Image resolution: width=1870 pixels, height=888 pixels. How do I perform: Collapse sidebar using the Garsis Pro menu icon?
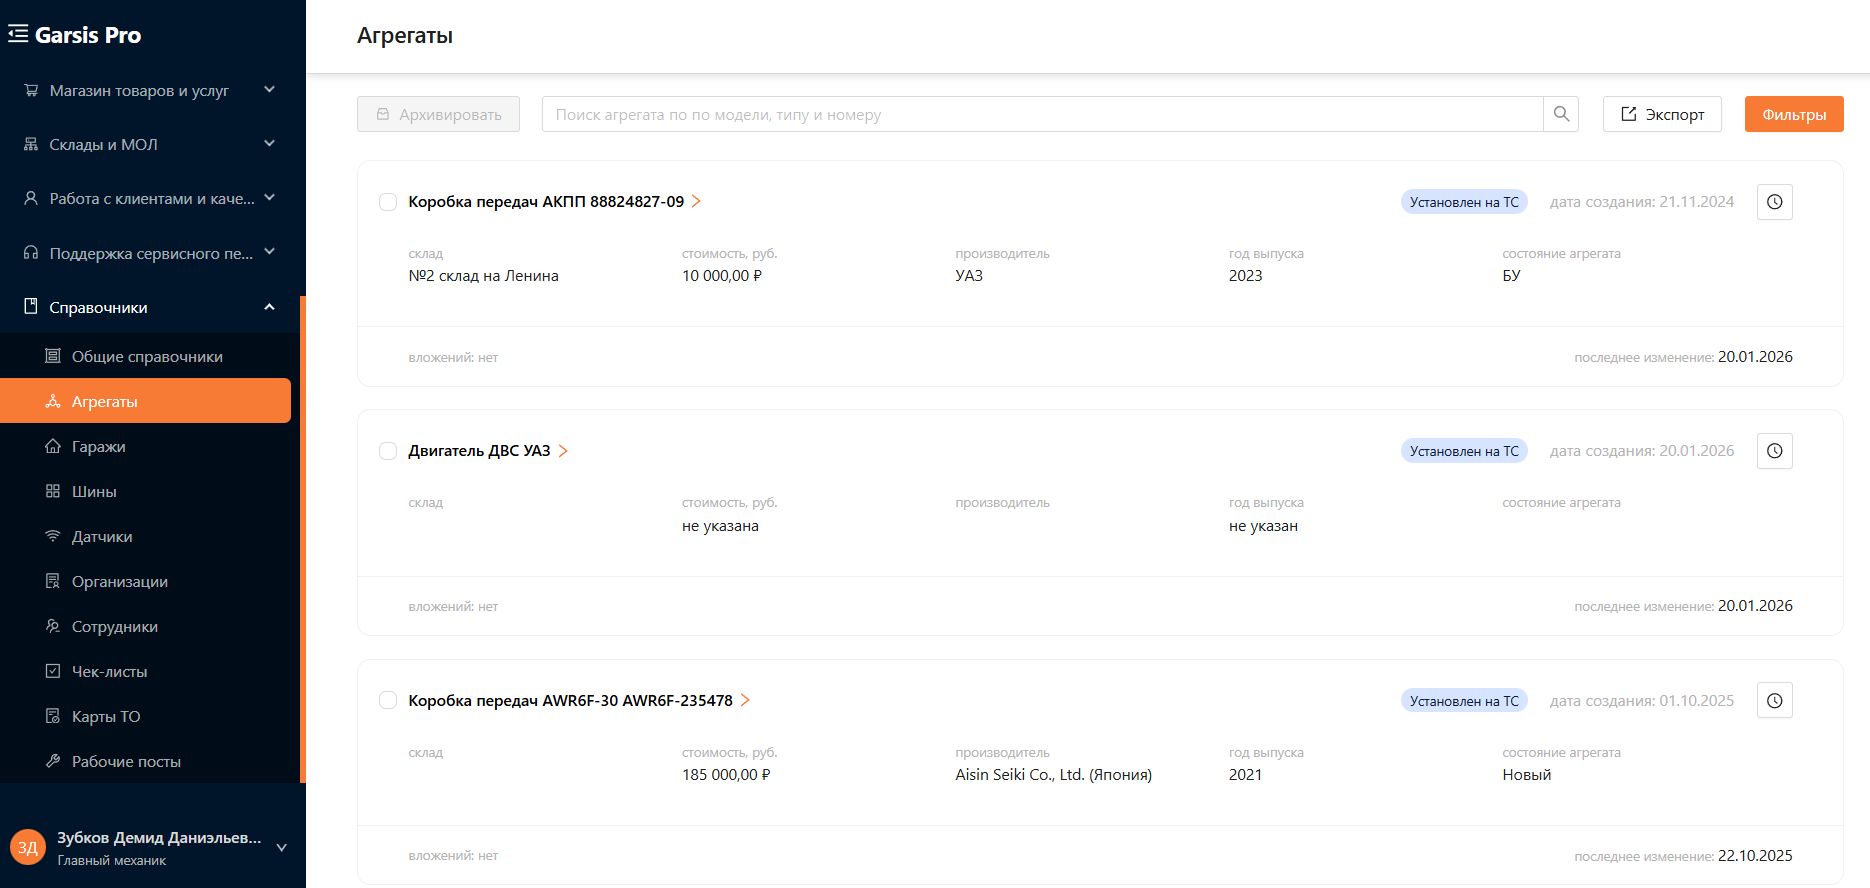18,34
